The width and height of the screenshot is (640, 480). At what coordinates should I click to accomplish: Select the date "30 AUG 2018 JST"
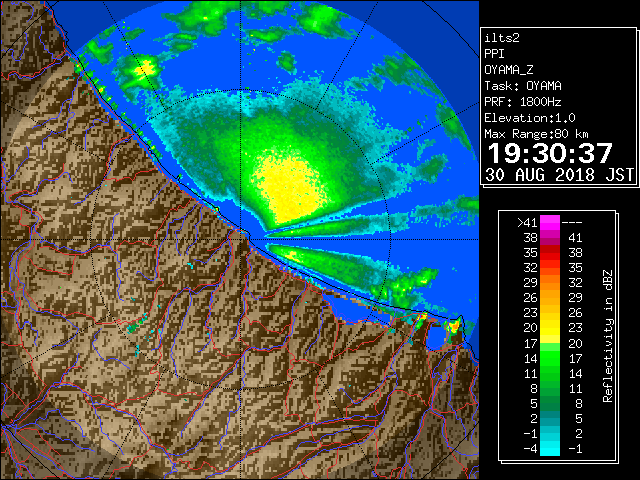[559, 175]
